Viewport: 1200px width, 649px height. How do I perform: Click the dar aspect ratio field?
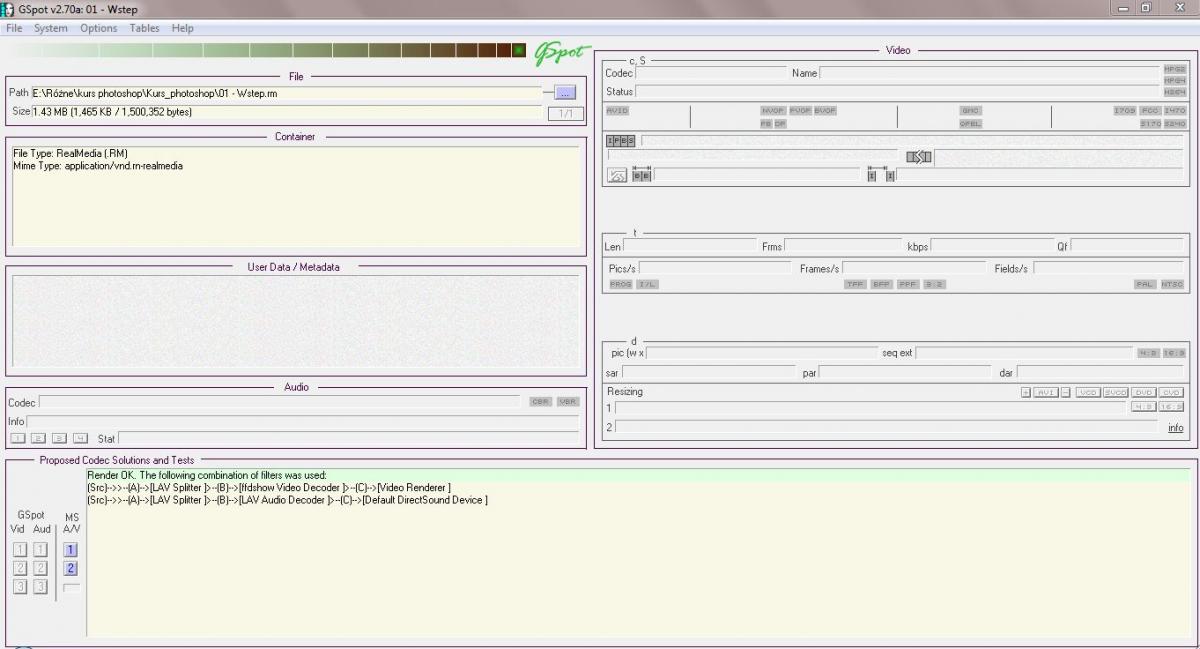coord(1102,372)
